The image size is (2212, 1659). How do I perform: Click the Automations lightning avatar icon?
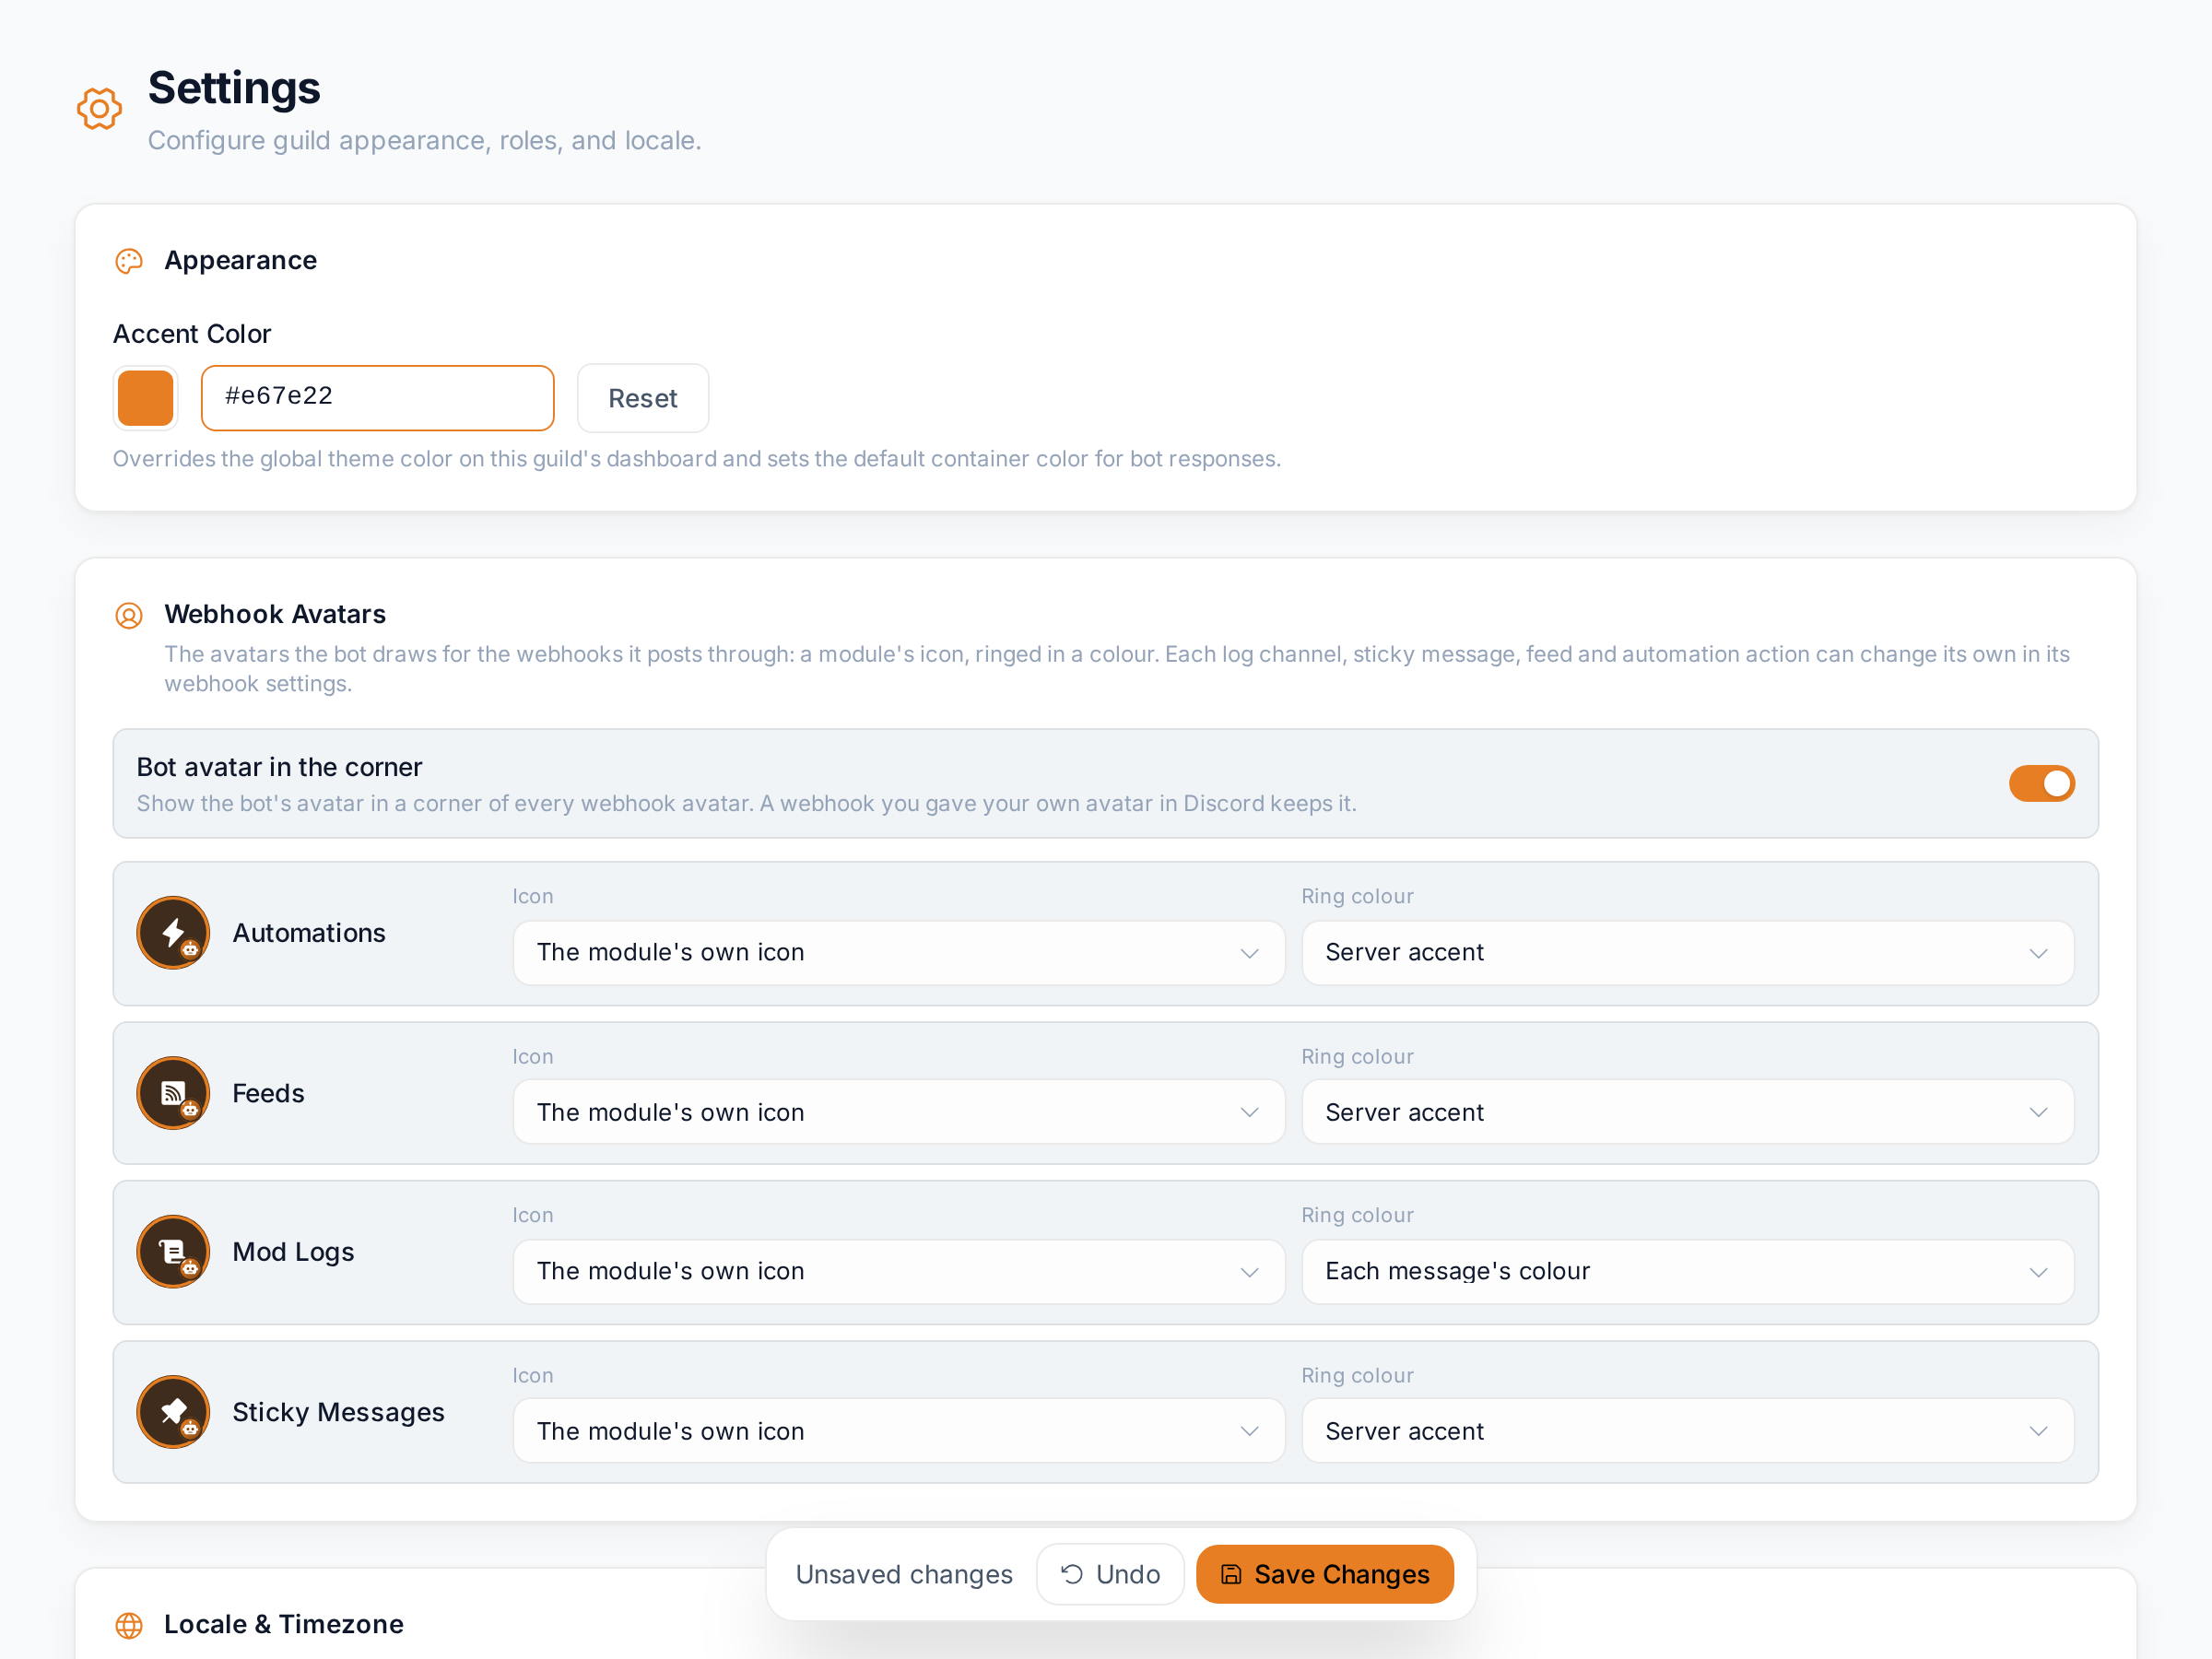(x=173, y=933)
